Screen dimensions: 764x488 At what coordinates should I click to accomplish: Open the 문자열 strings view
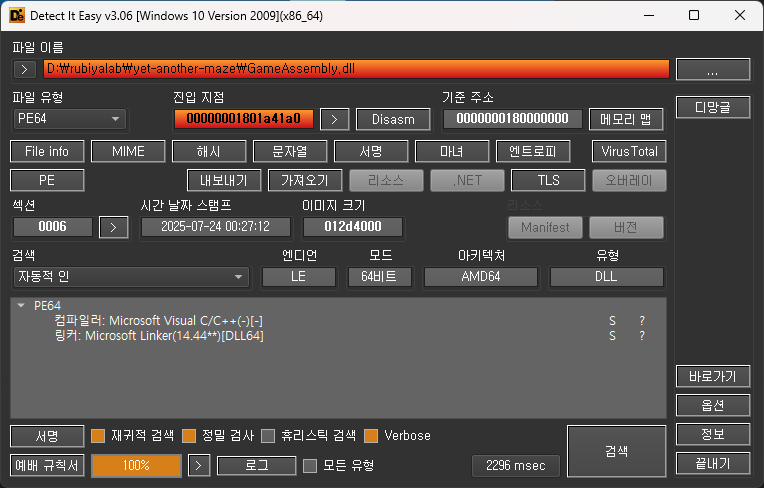point(290,151)
